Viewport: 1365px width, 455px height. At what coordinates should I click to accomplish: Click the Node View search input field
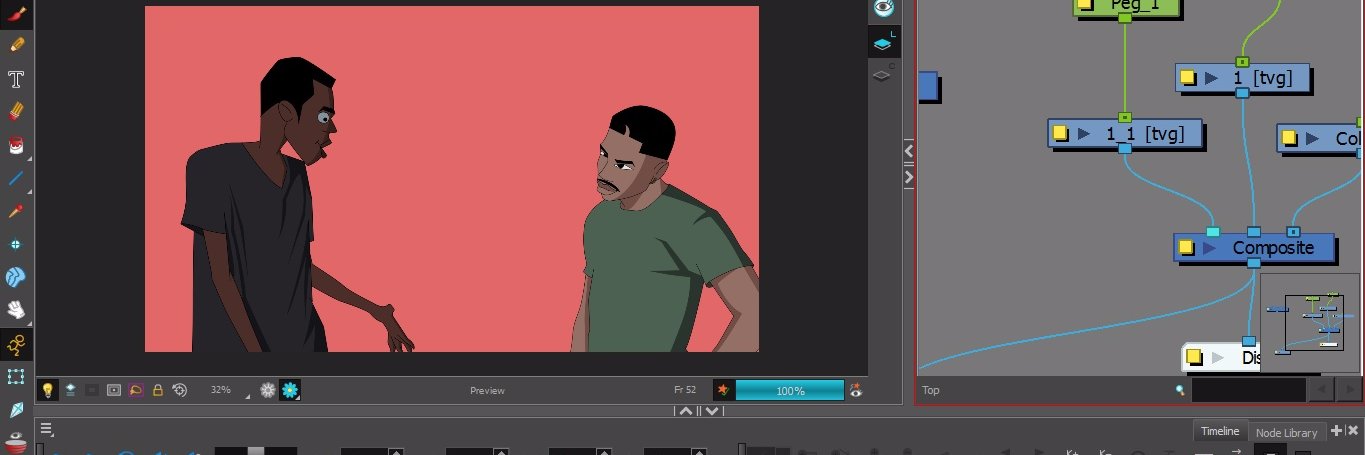point(1248,390)
